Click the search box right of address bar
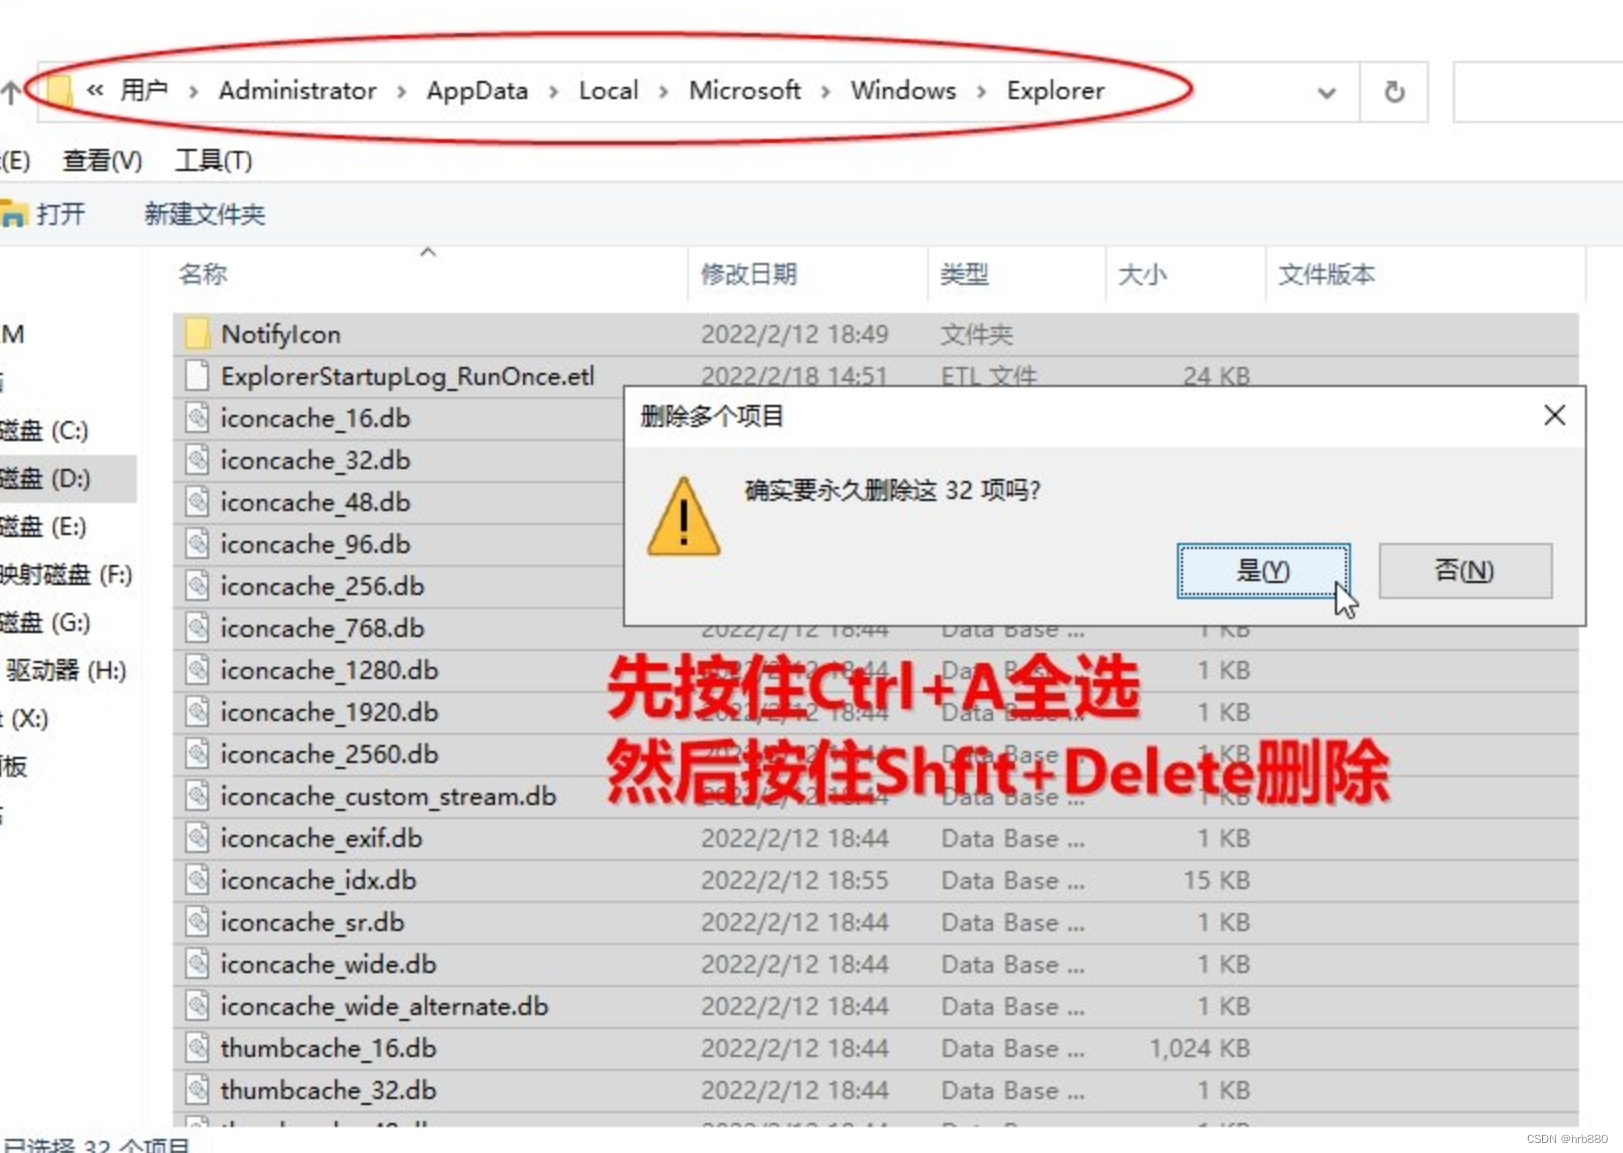 pyautogui.click(x=1537, y=92)
